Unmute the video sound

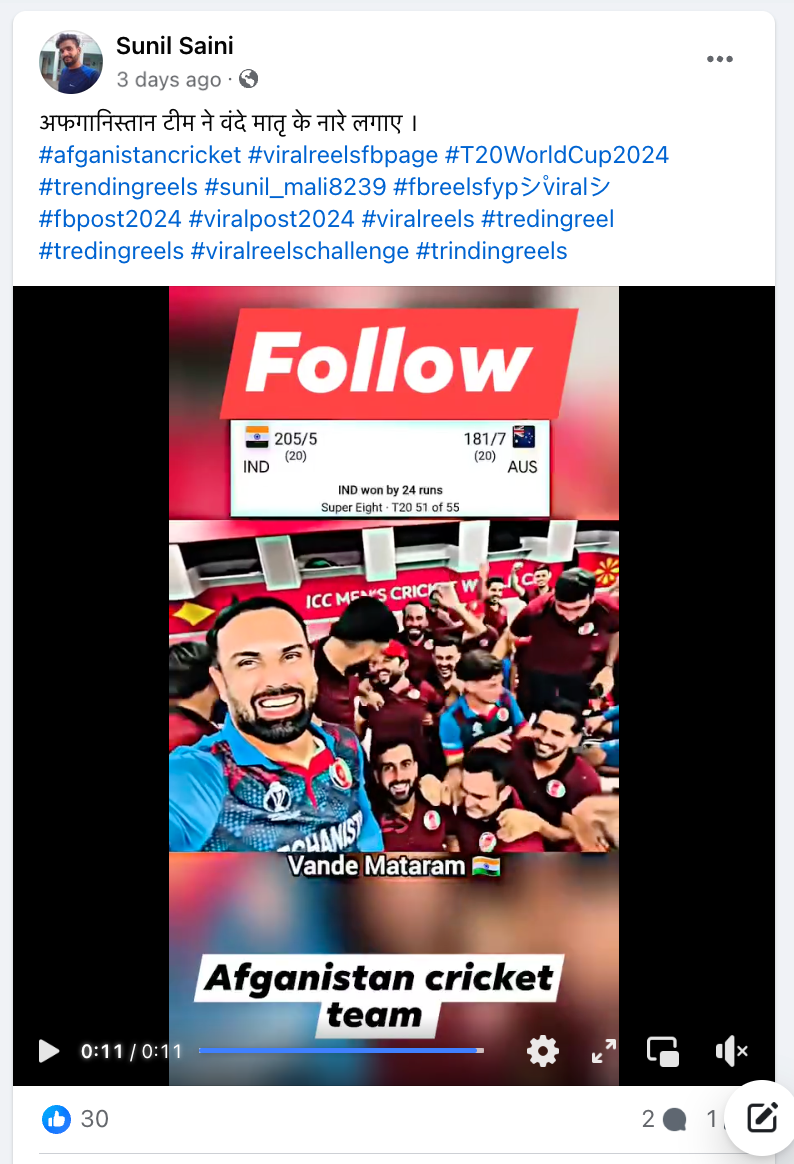tap(731, 1051)
